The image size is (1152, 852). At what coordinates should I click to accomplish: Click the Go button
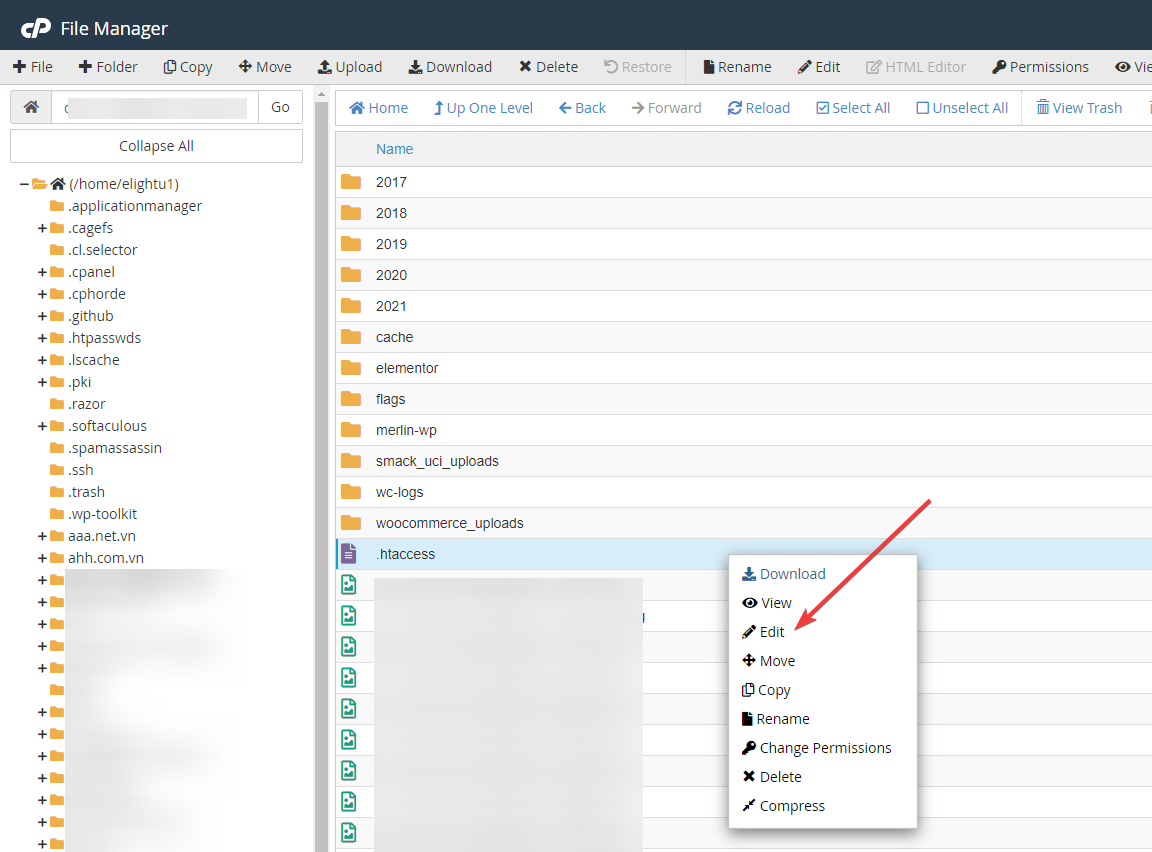pos(281,107)
